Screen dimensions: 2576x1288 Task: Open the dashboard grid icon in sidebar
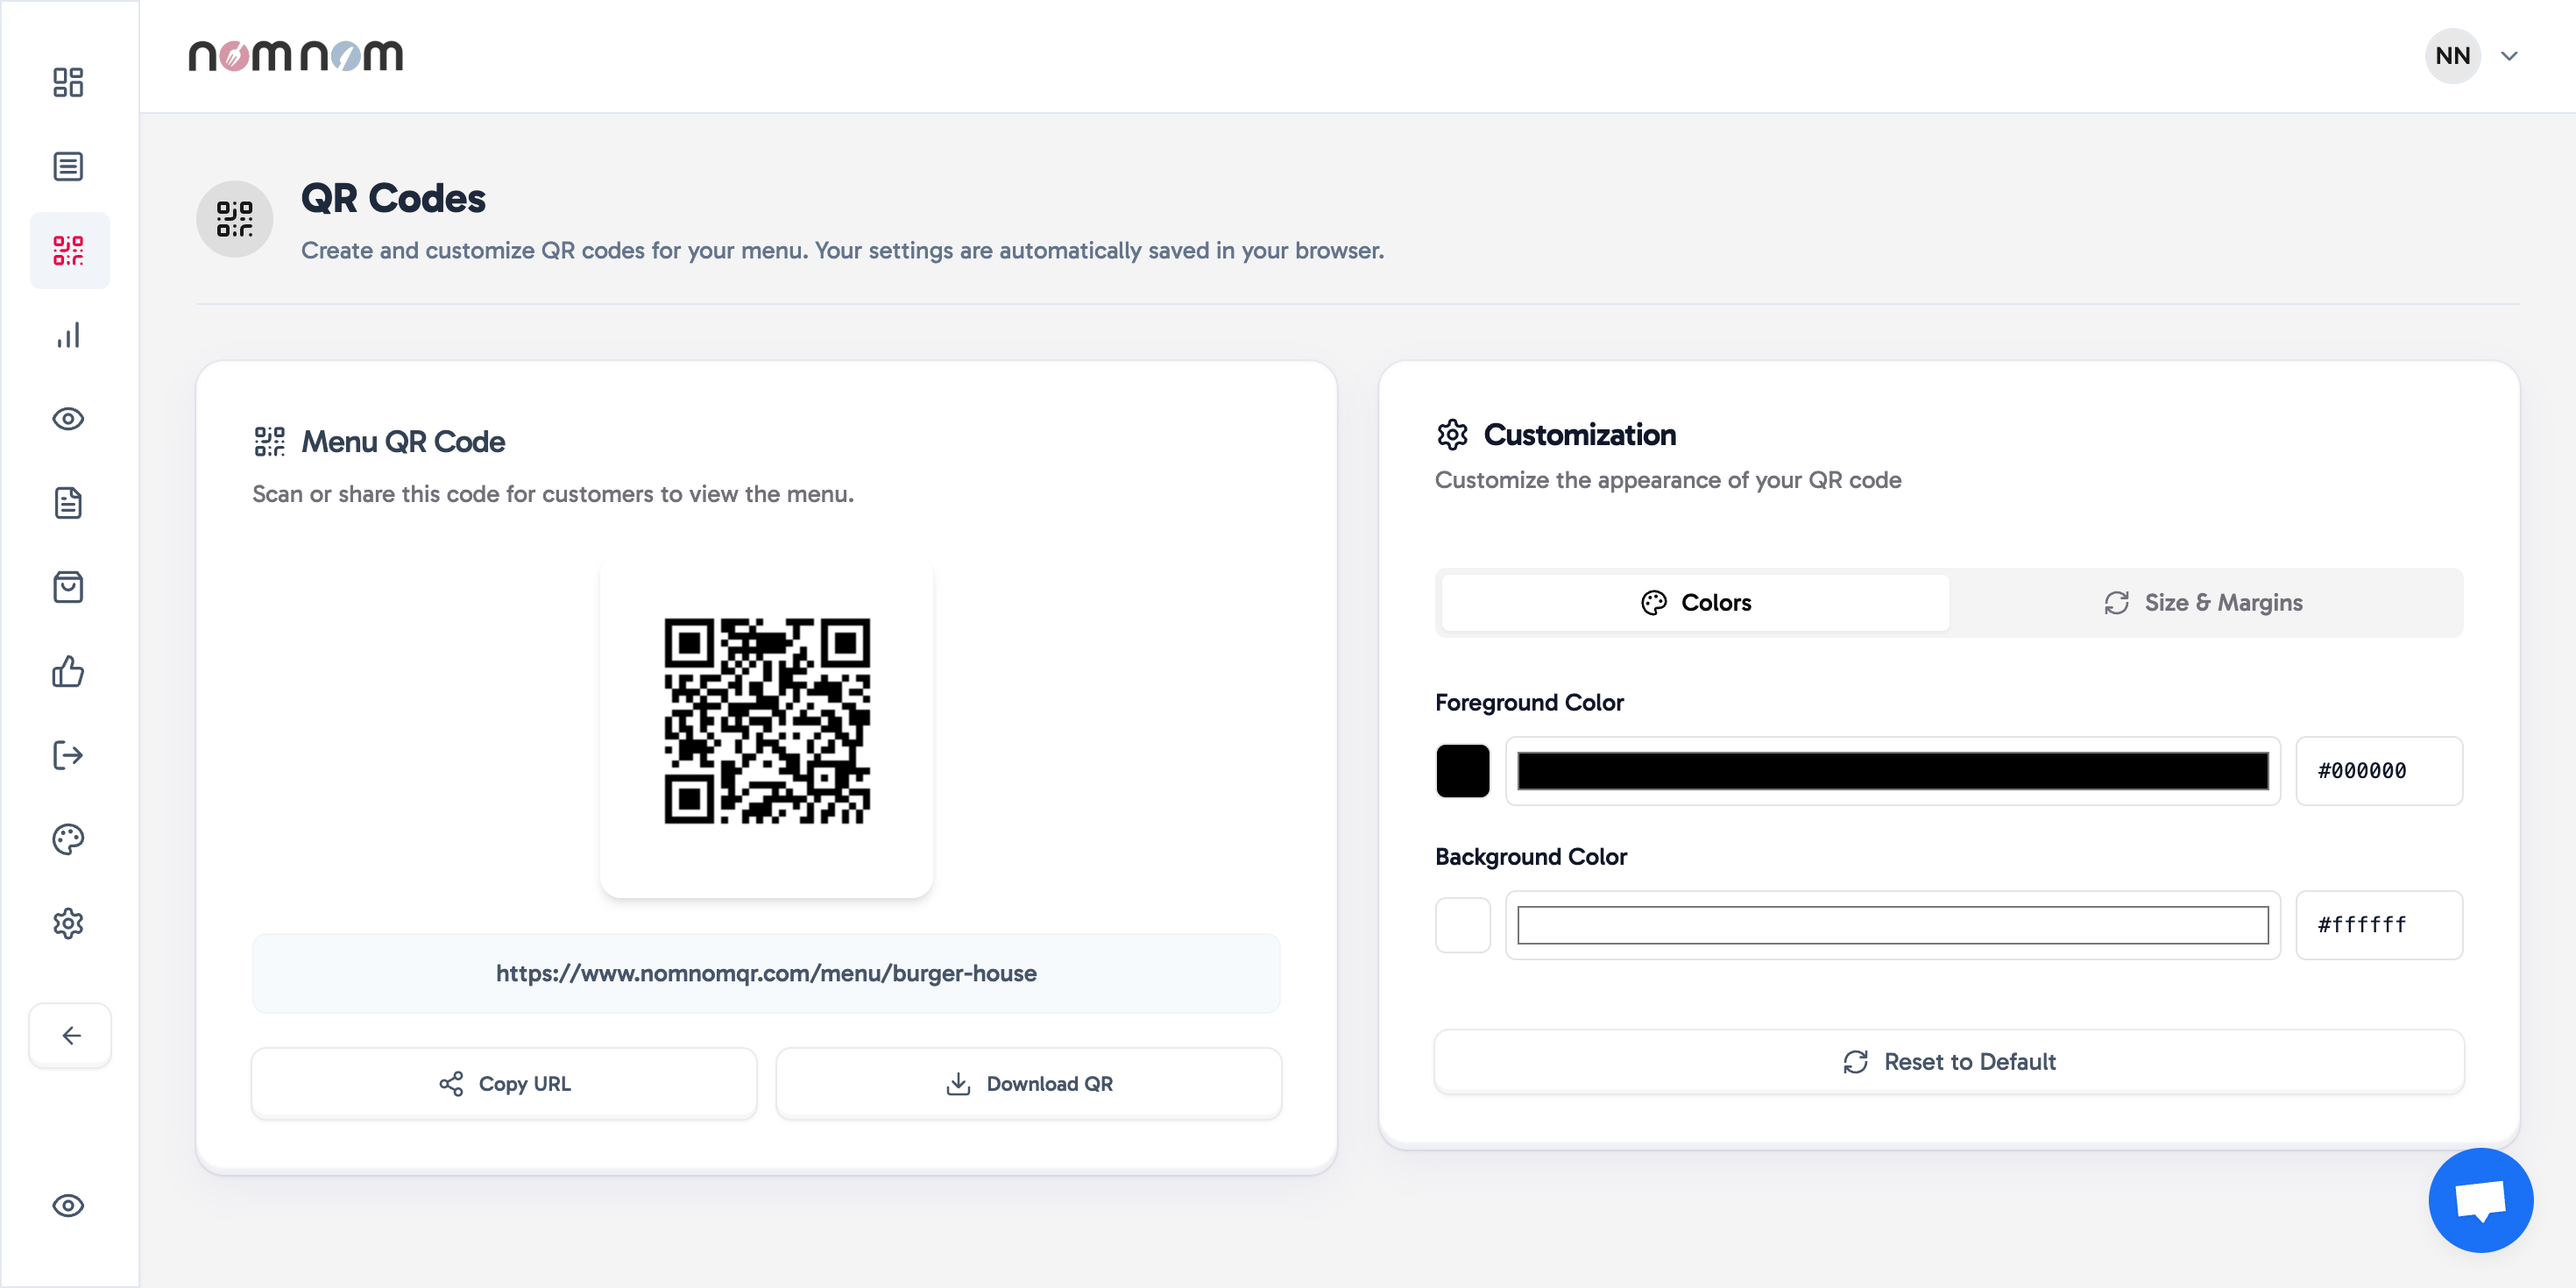[68, 82]
